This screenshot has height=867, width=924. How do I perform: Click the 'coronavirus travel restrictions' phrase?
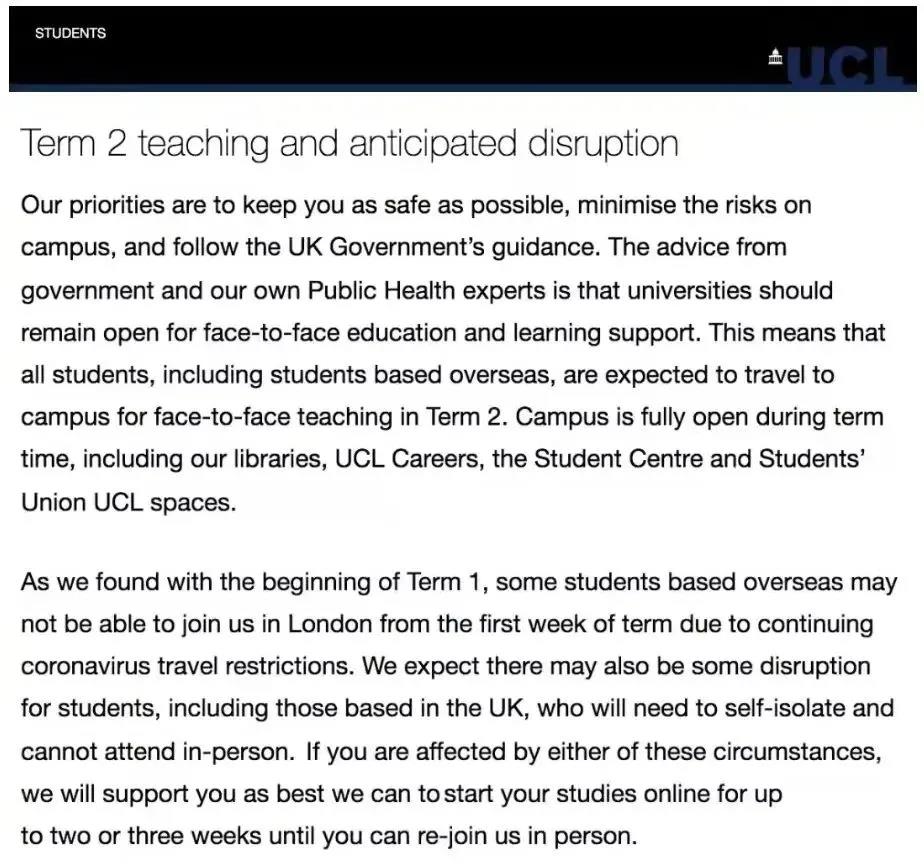click(x=187, y=667)
